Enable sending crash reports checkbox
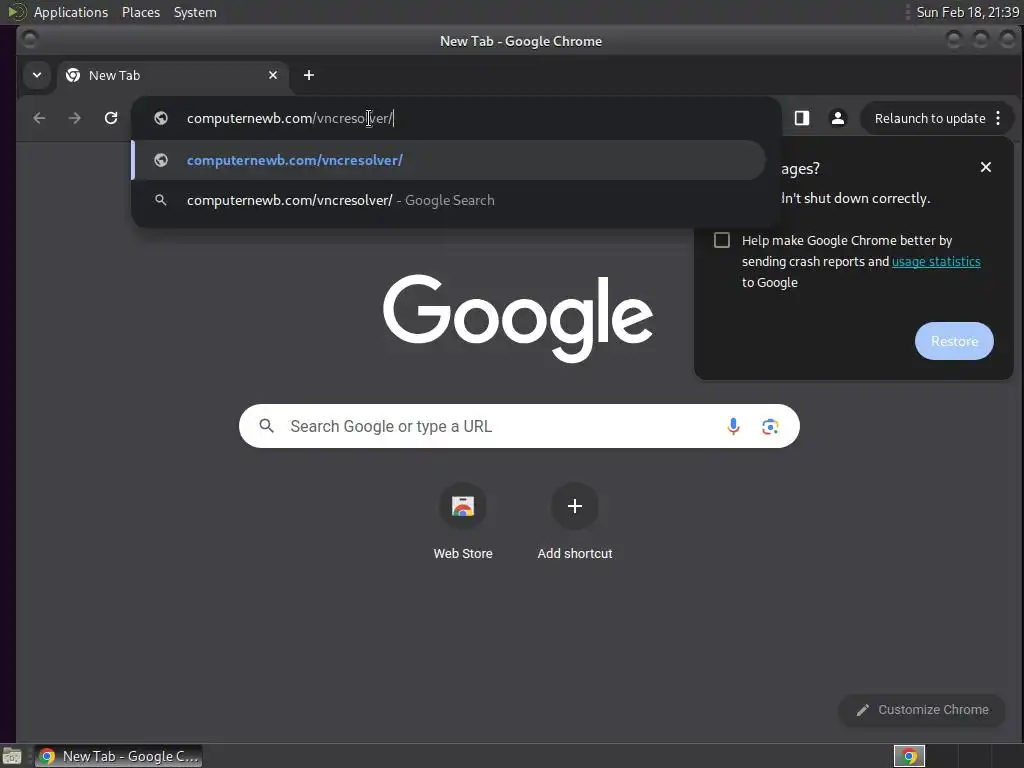Viewport: 1024px width, 768px height. [x=722, y=240]
